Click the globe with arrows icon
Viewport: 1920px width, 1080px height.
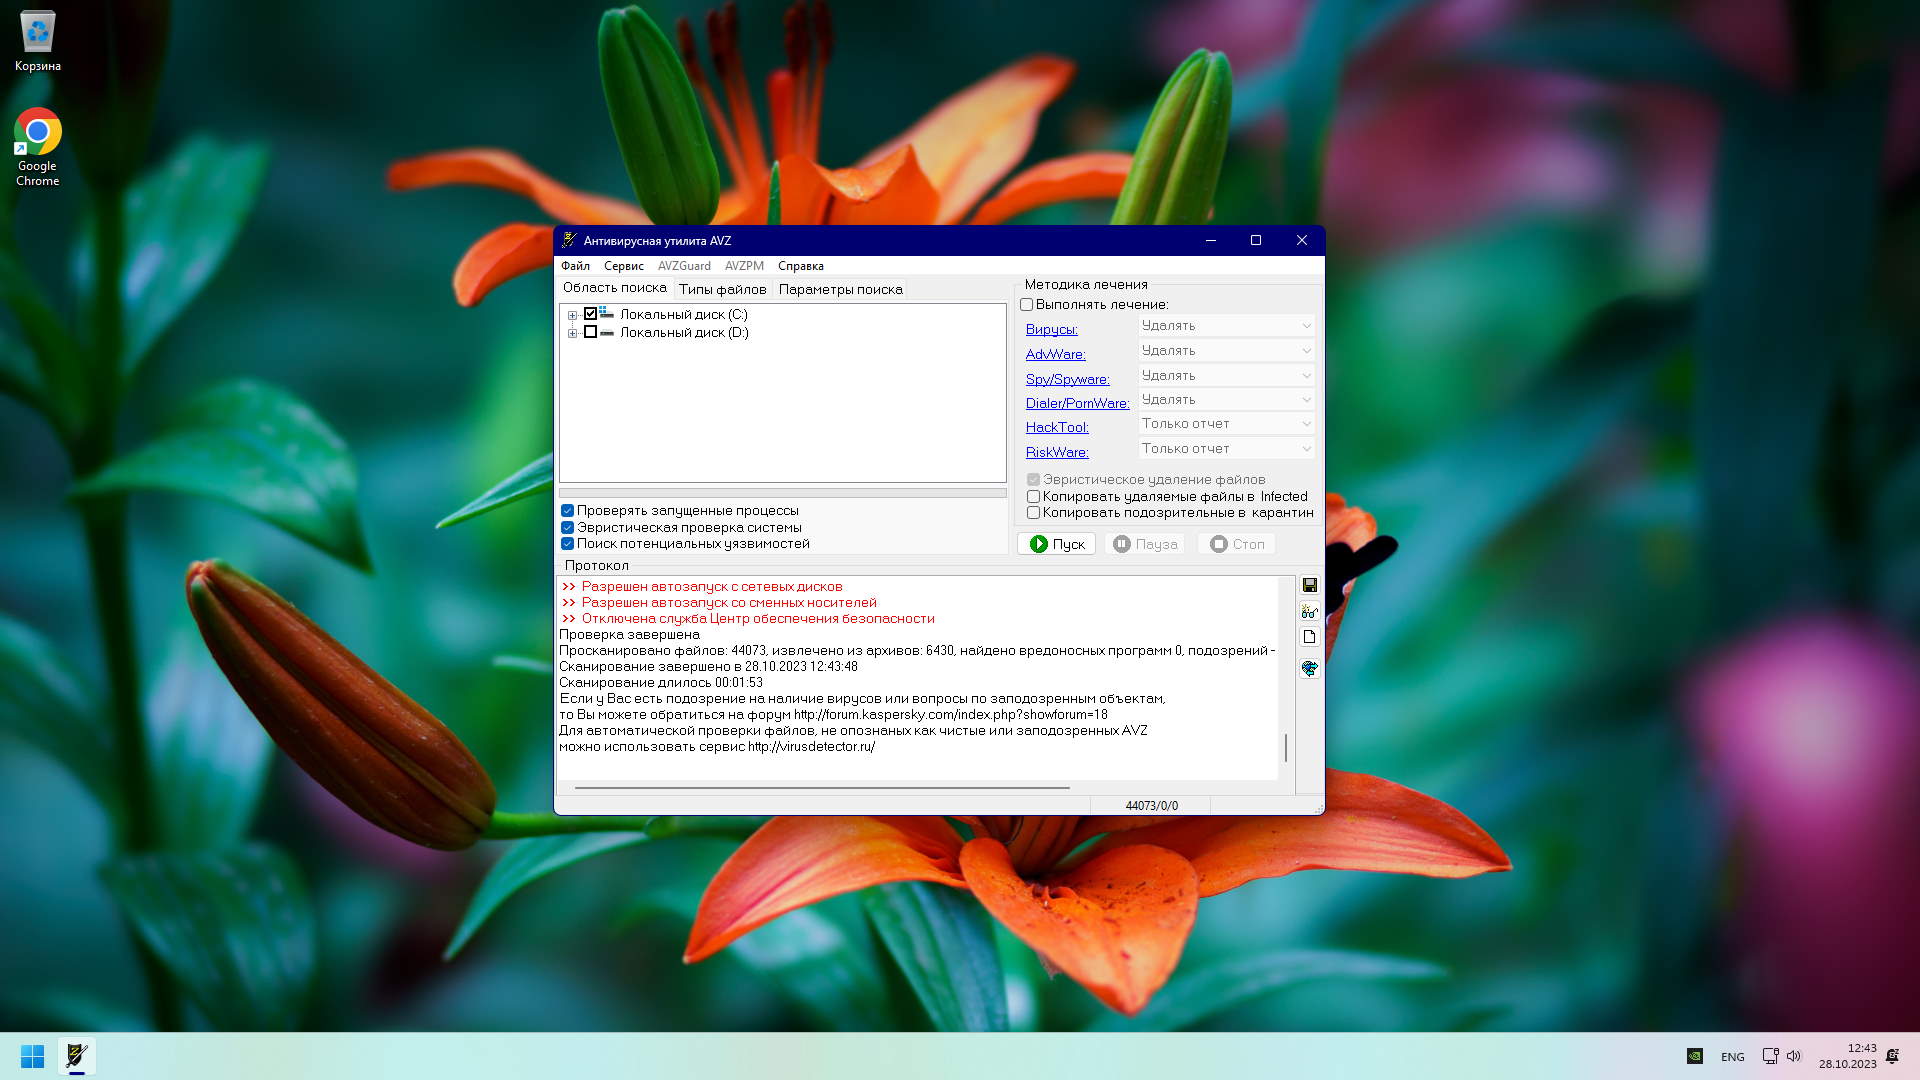[1309, 668]
